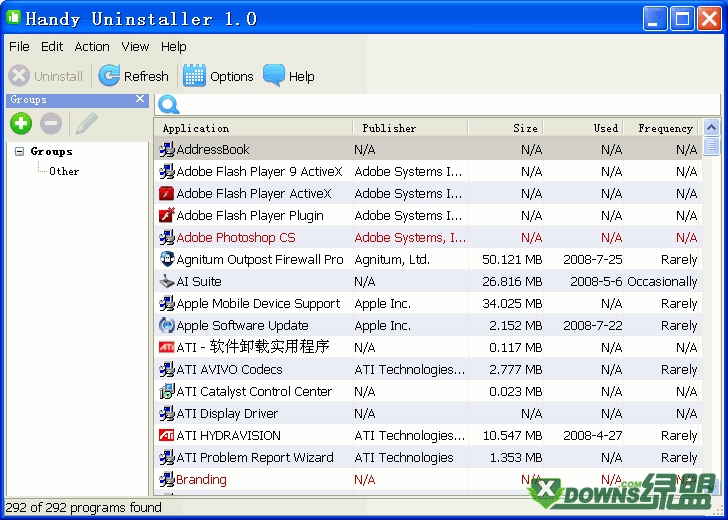Select the Groups root tree item

click(51, 151)
